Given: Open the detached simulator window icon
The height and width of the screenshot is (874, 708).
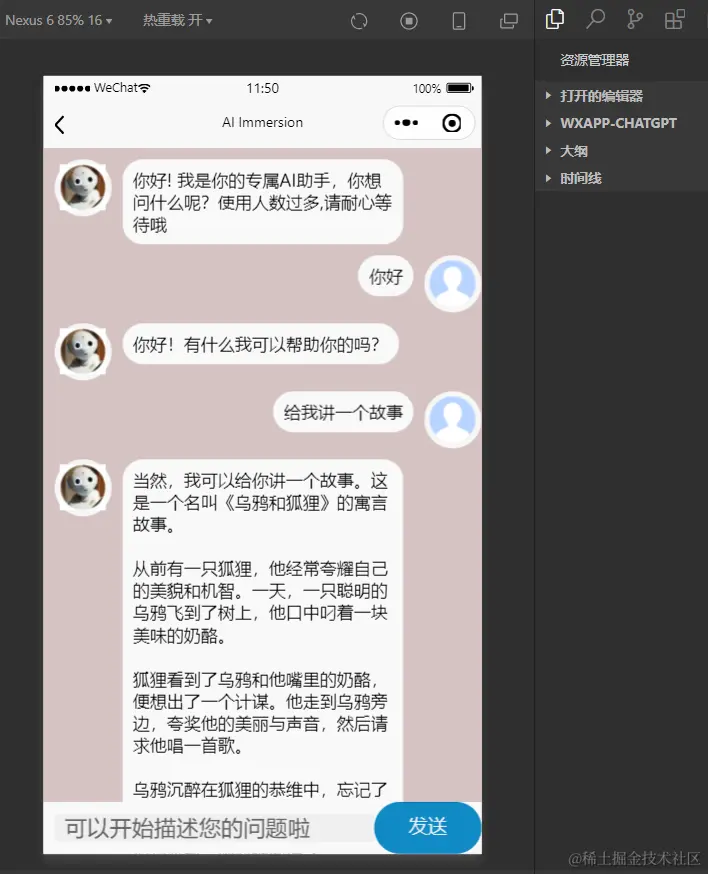Looking at the screenshot, I should click(508, 21).
